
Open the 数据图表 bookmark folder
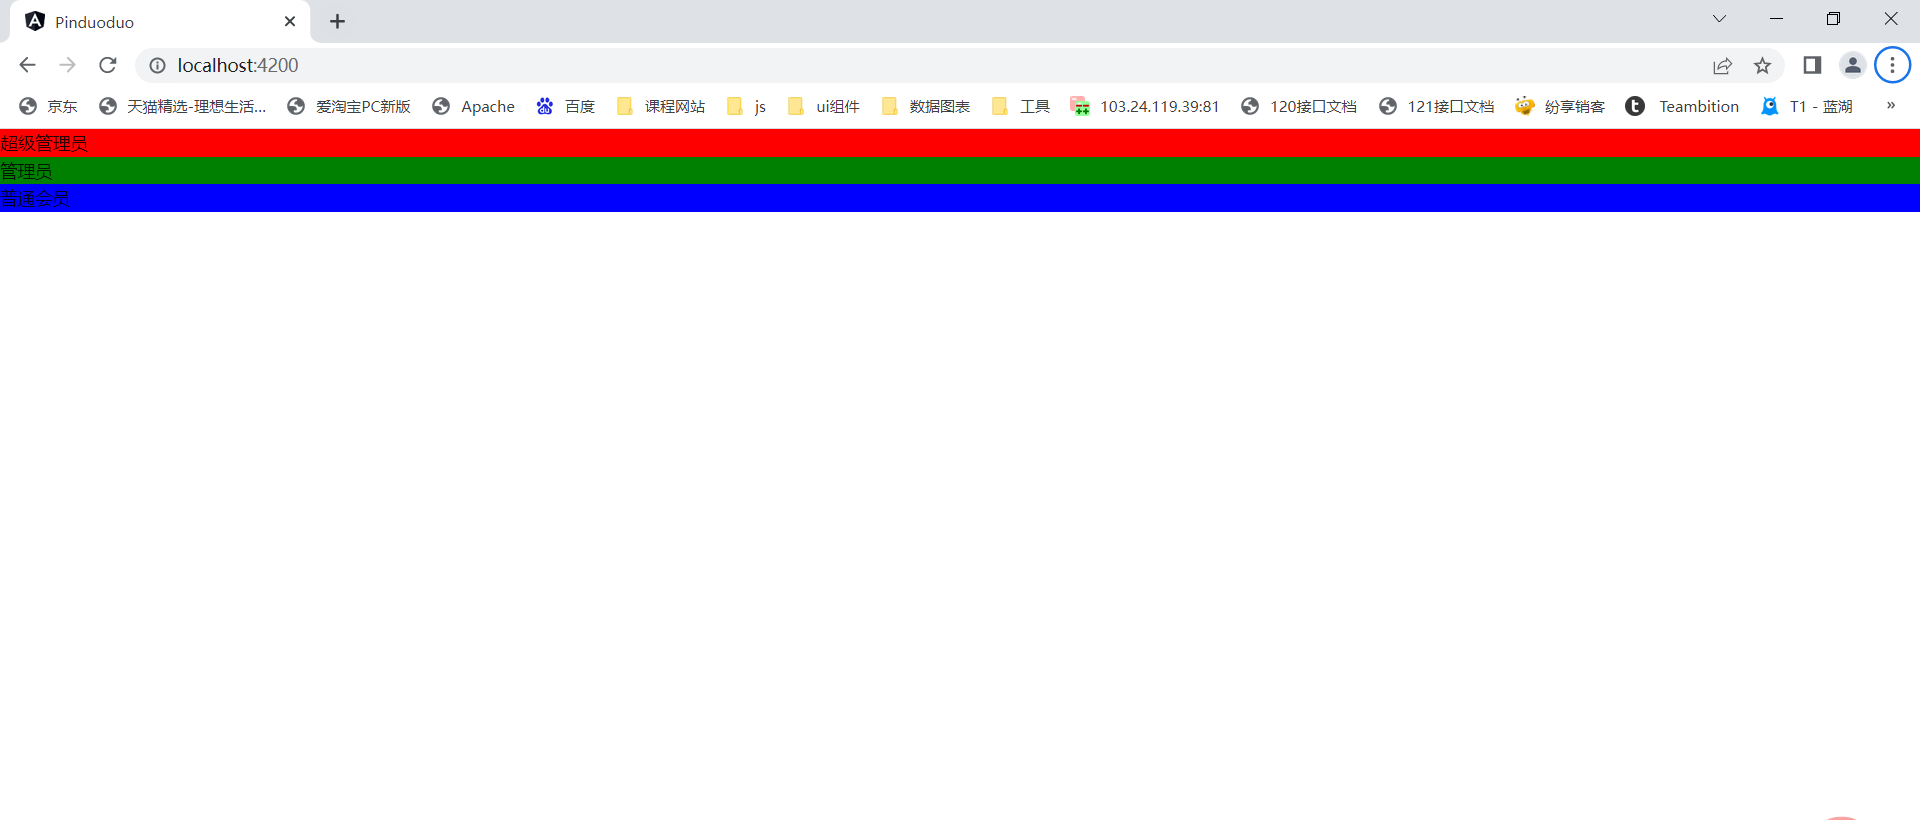[926, 106]
